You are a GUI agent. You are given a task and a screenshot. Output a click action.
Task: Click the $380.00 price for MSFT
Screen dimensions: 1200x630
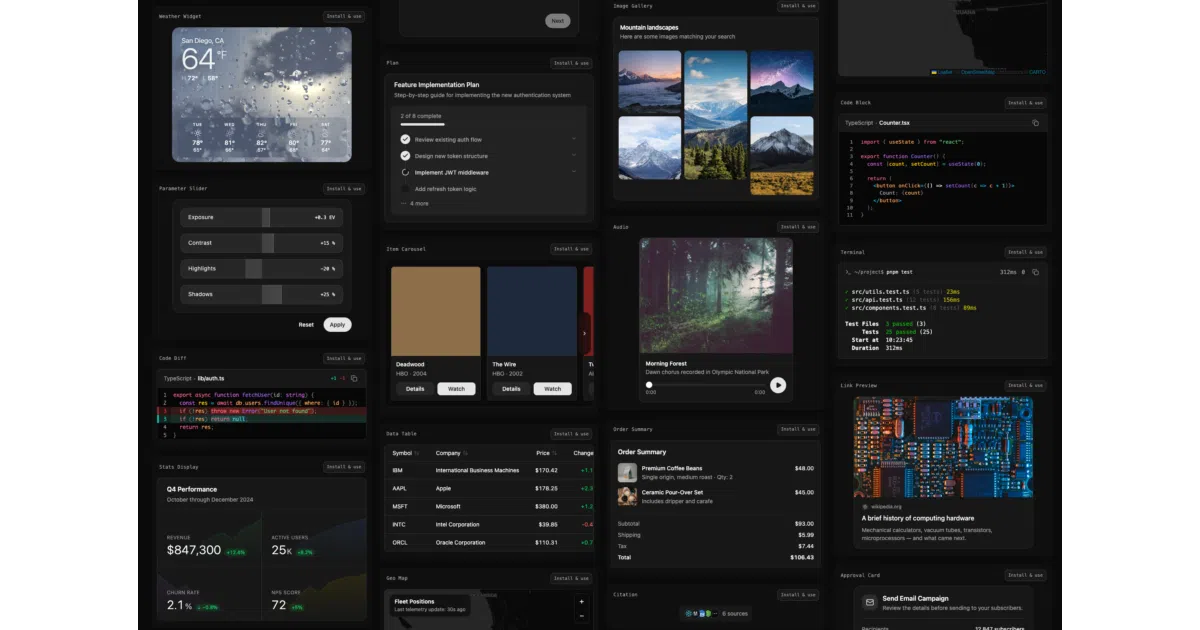tap(546, 506)
